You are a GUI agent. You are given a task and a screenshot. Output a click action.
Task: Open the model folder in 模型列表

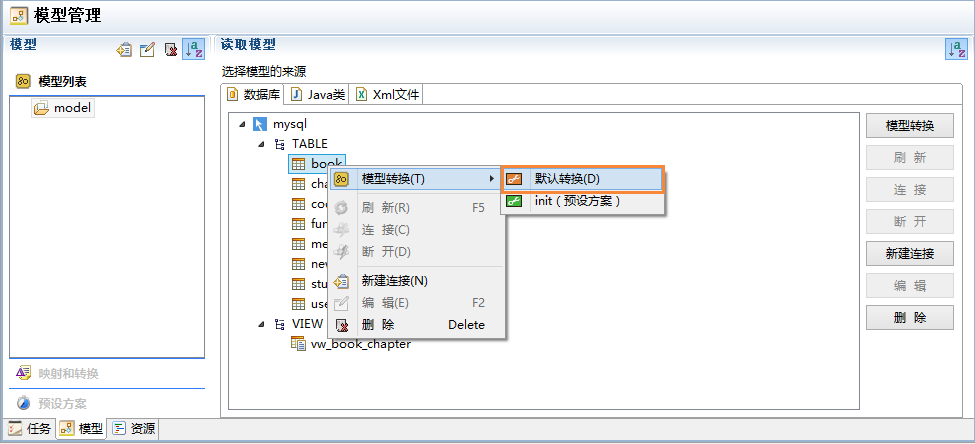pos(63,108)
